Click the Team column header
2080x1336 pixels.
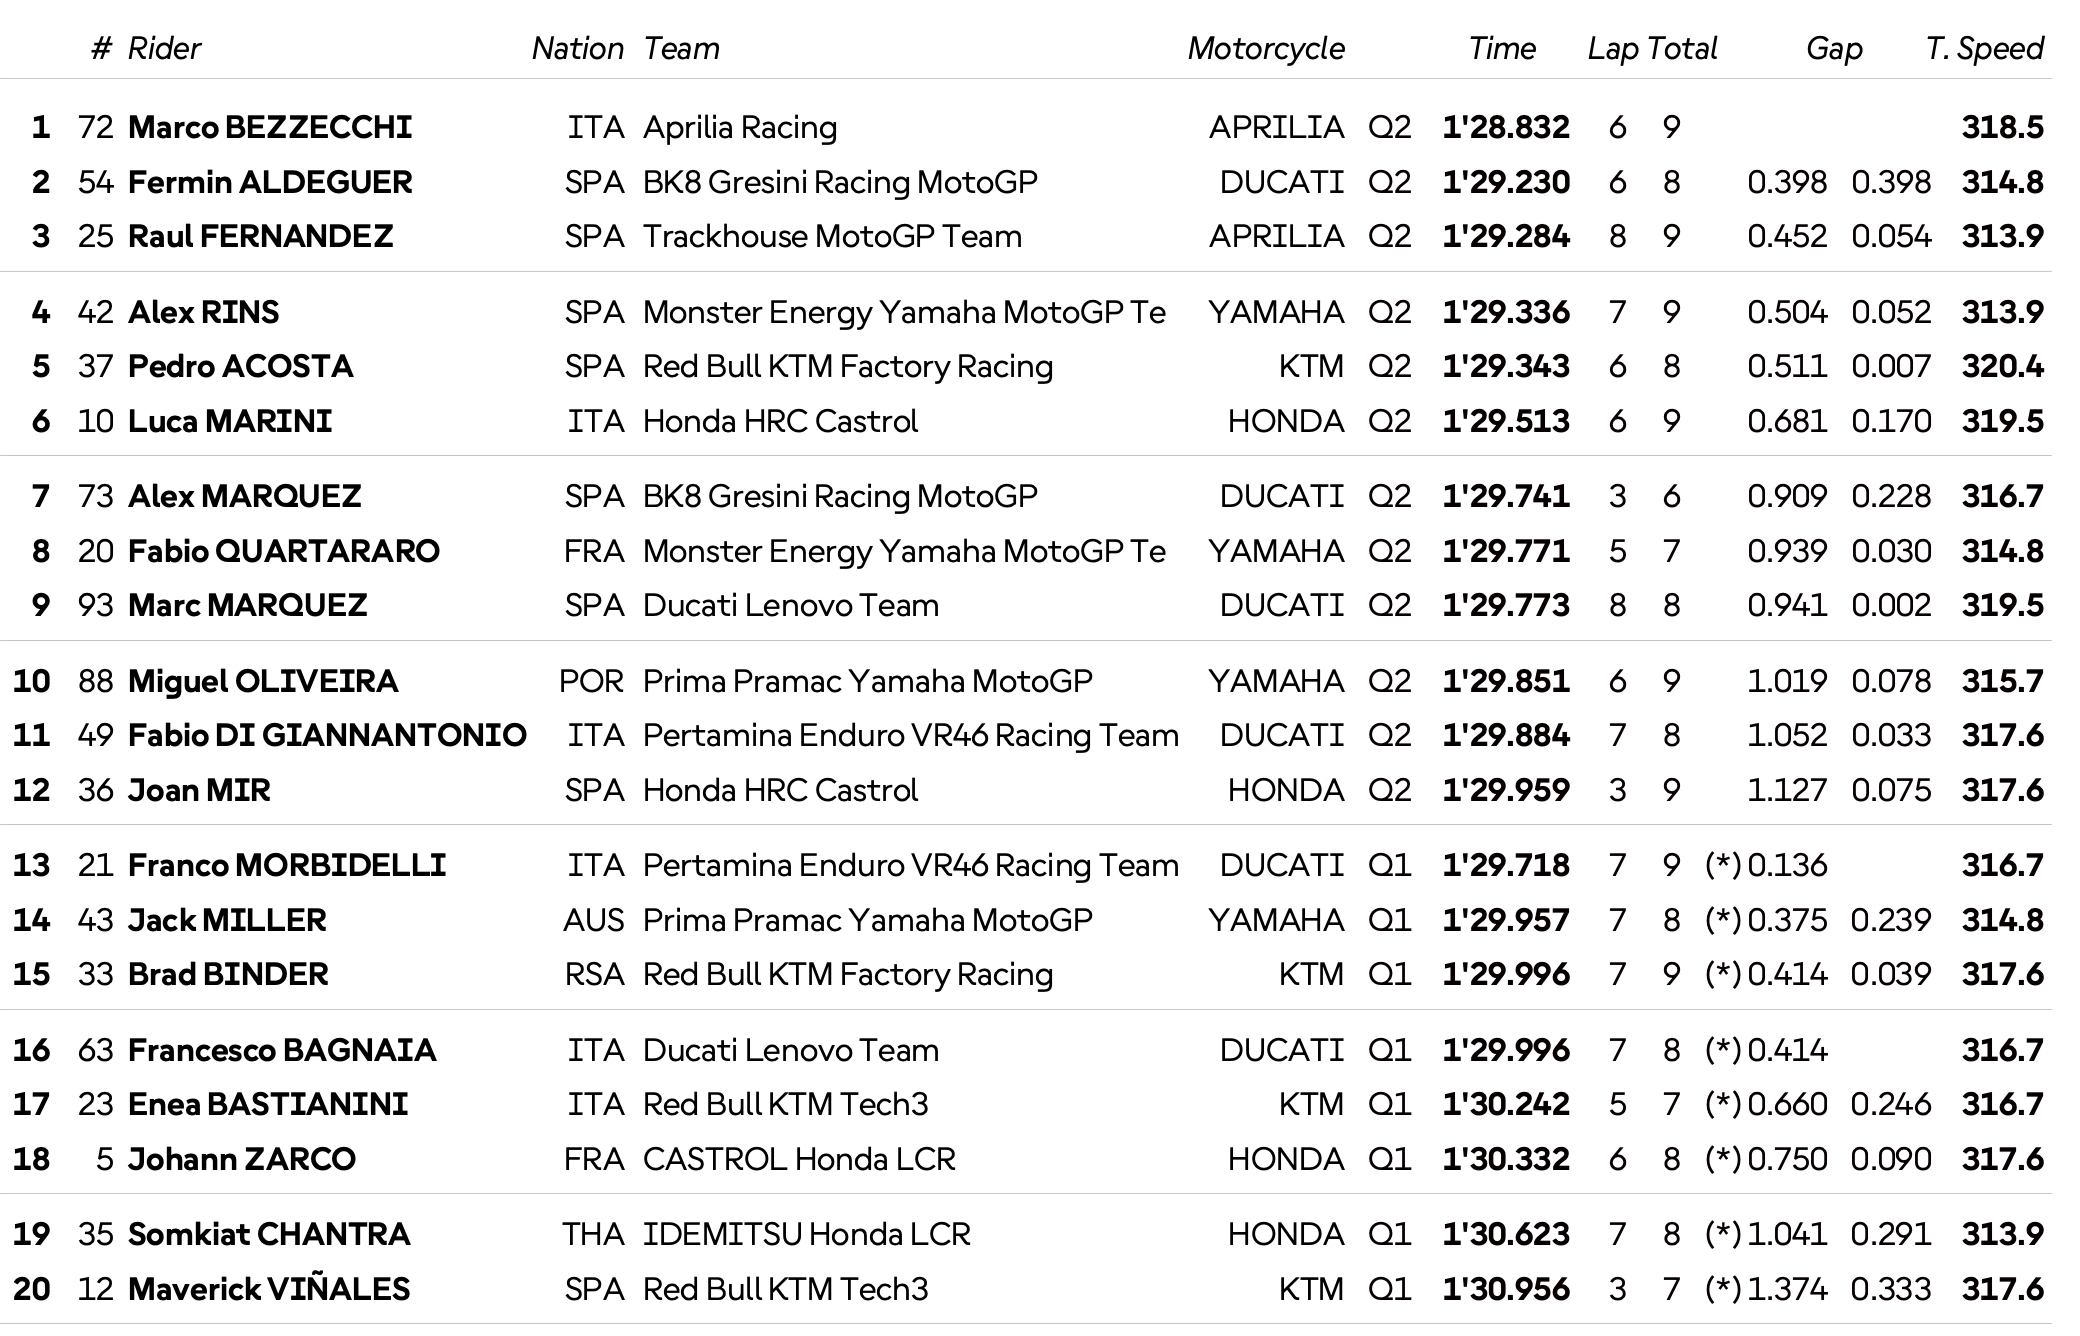[x=681, y=48]
